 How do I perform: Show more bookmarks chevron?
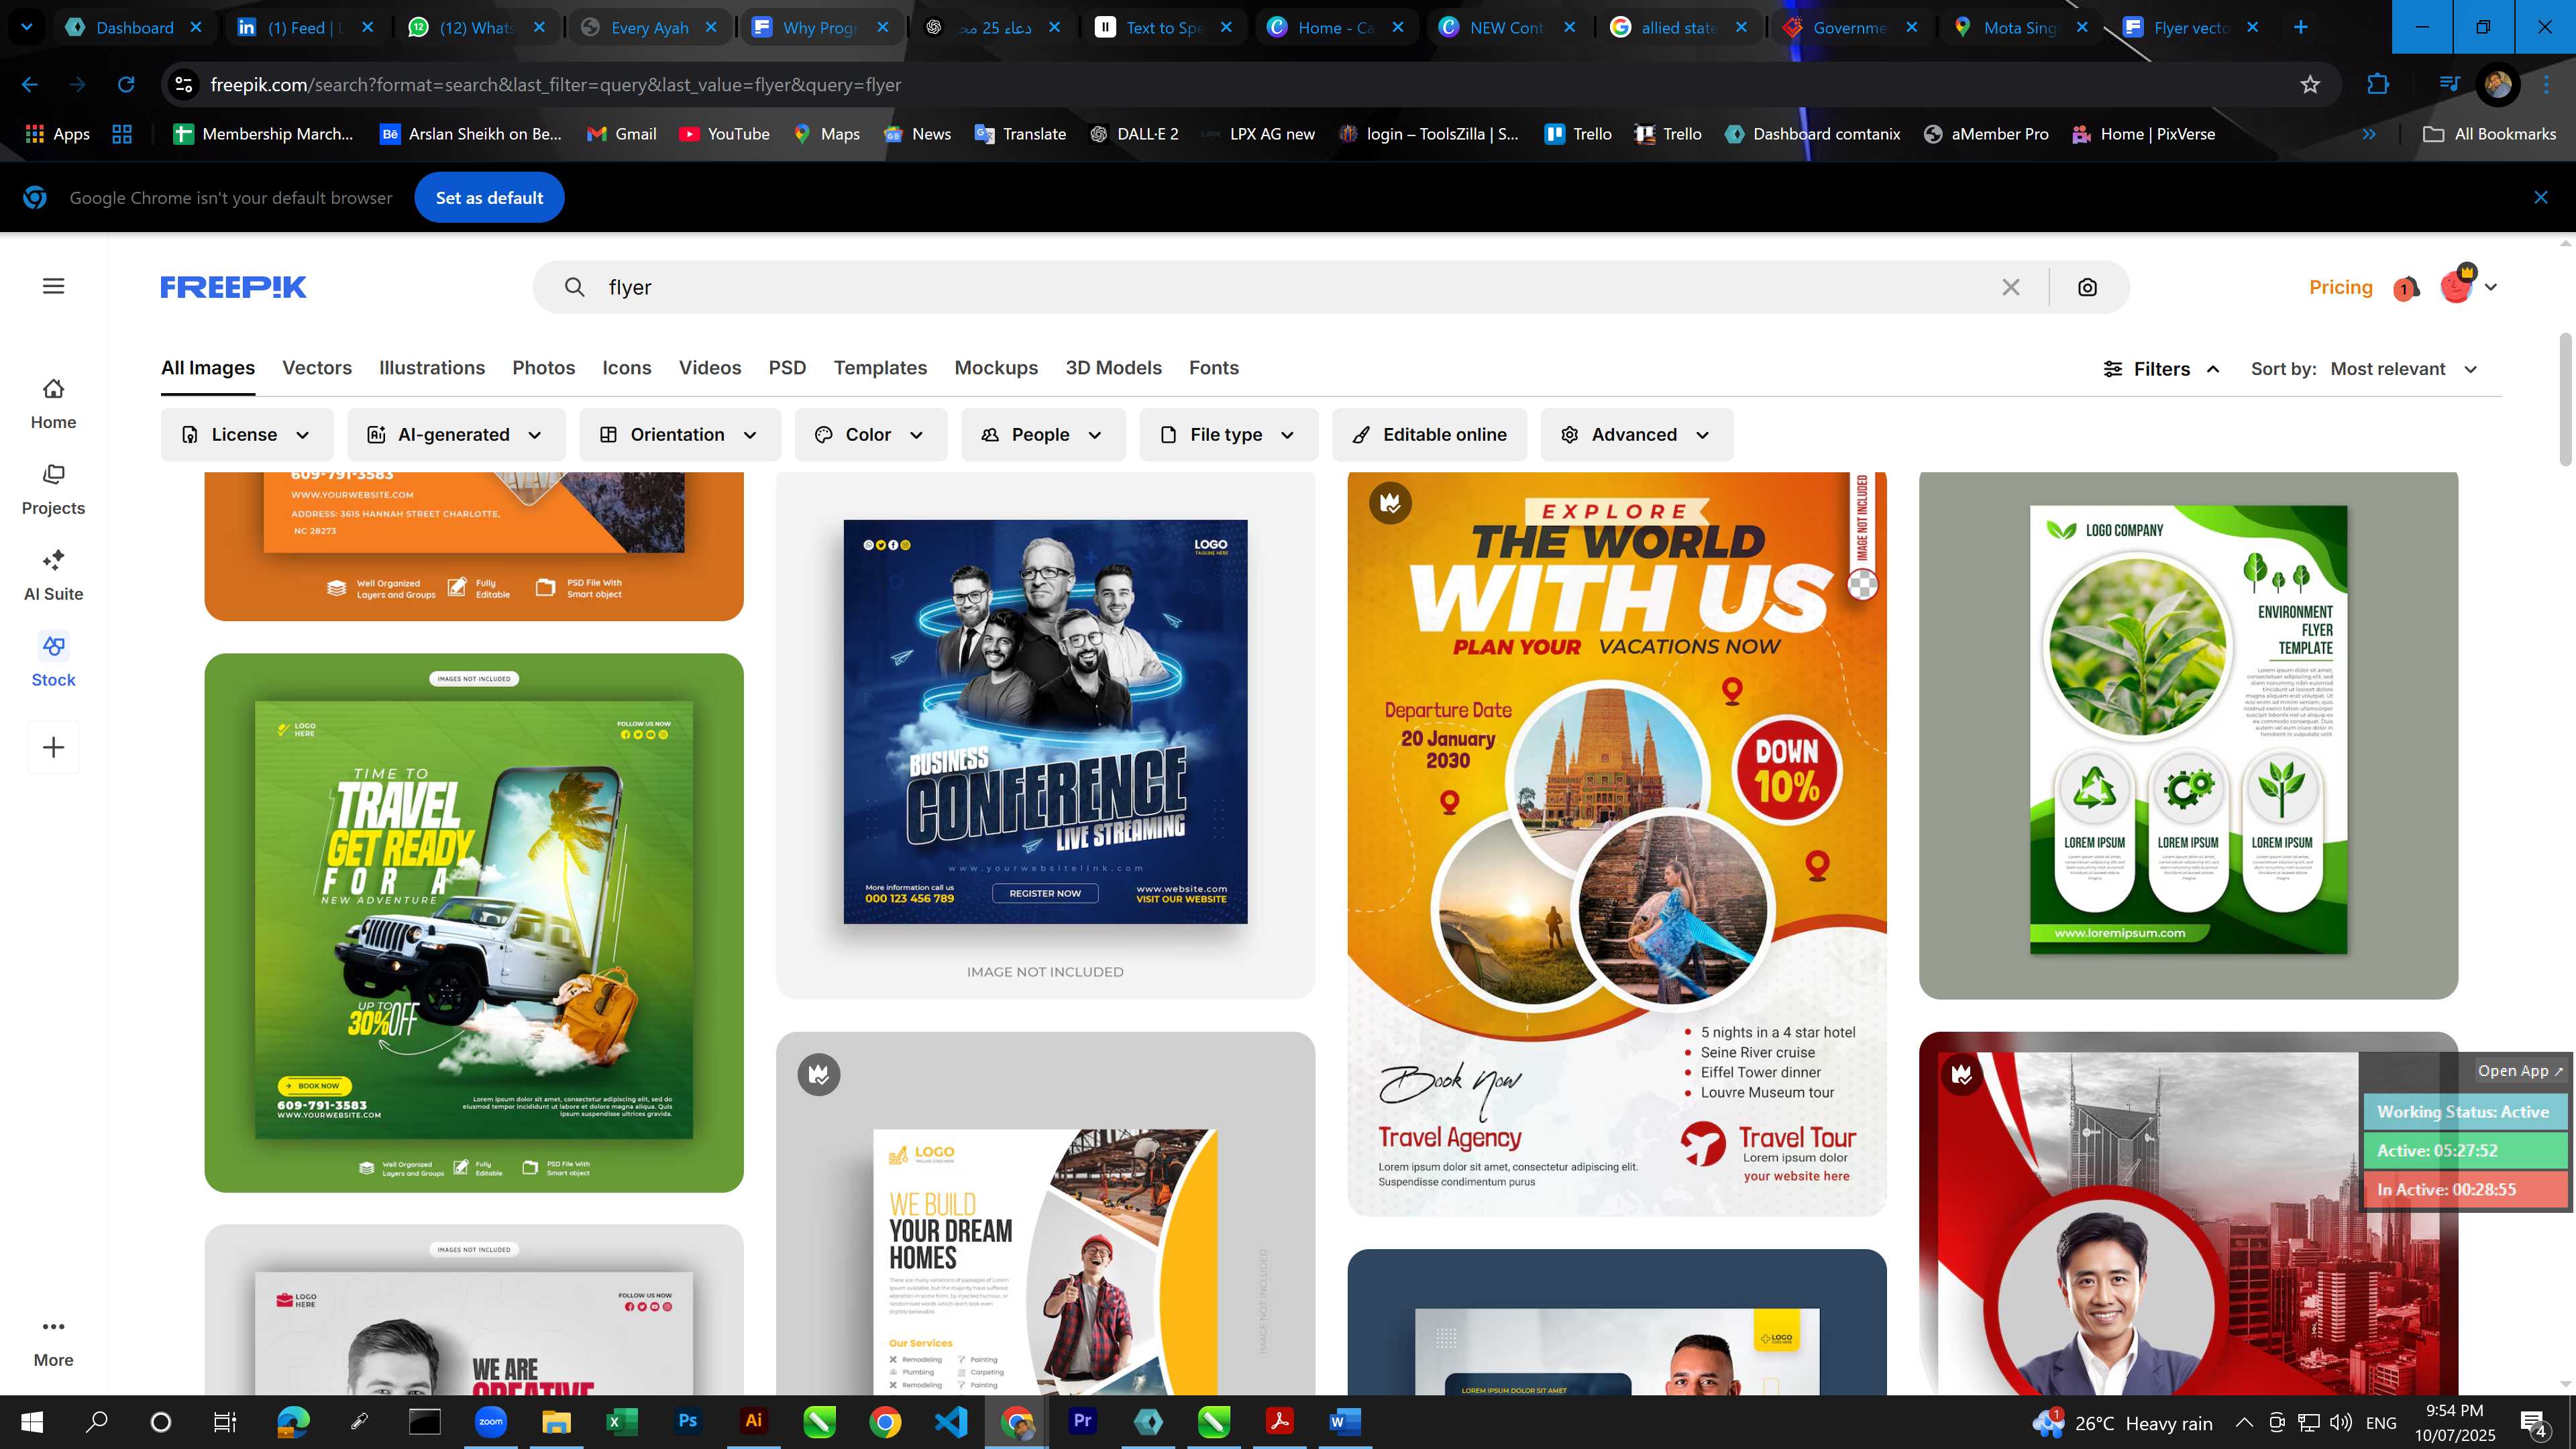click(x=2369, y=134)
